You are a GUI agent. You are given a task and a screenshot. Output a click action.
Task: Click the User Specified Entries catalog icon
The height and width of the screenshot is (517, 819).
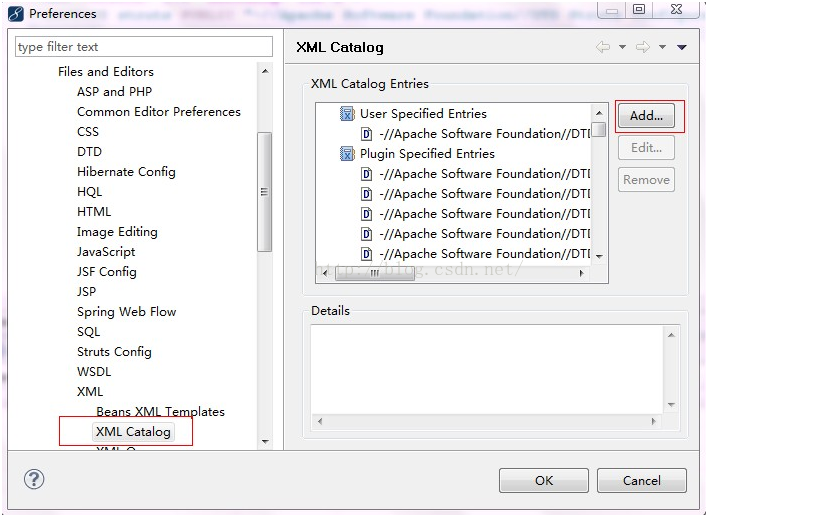click(x=347, y=113)
